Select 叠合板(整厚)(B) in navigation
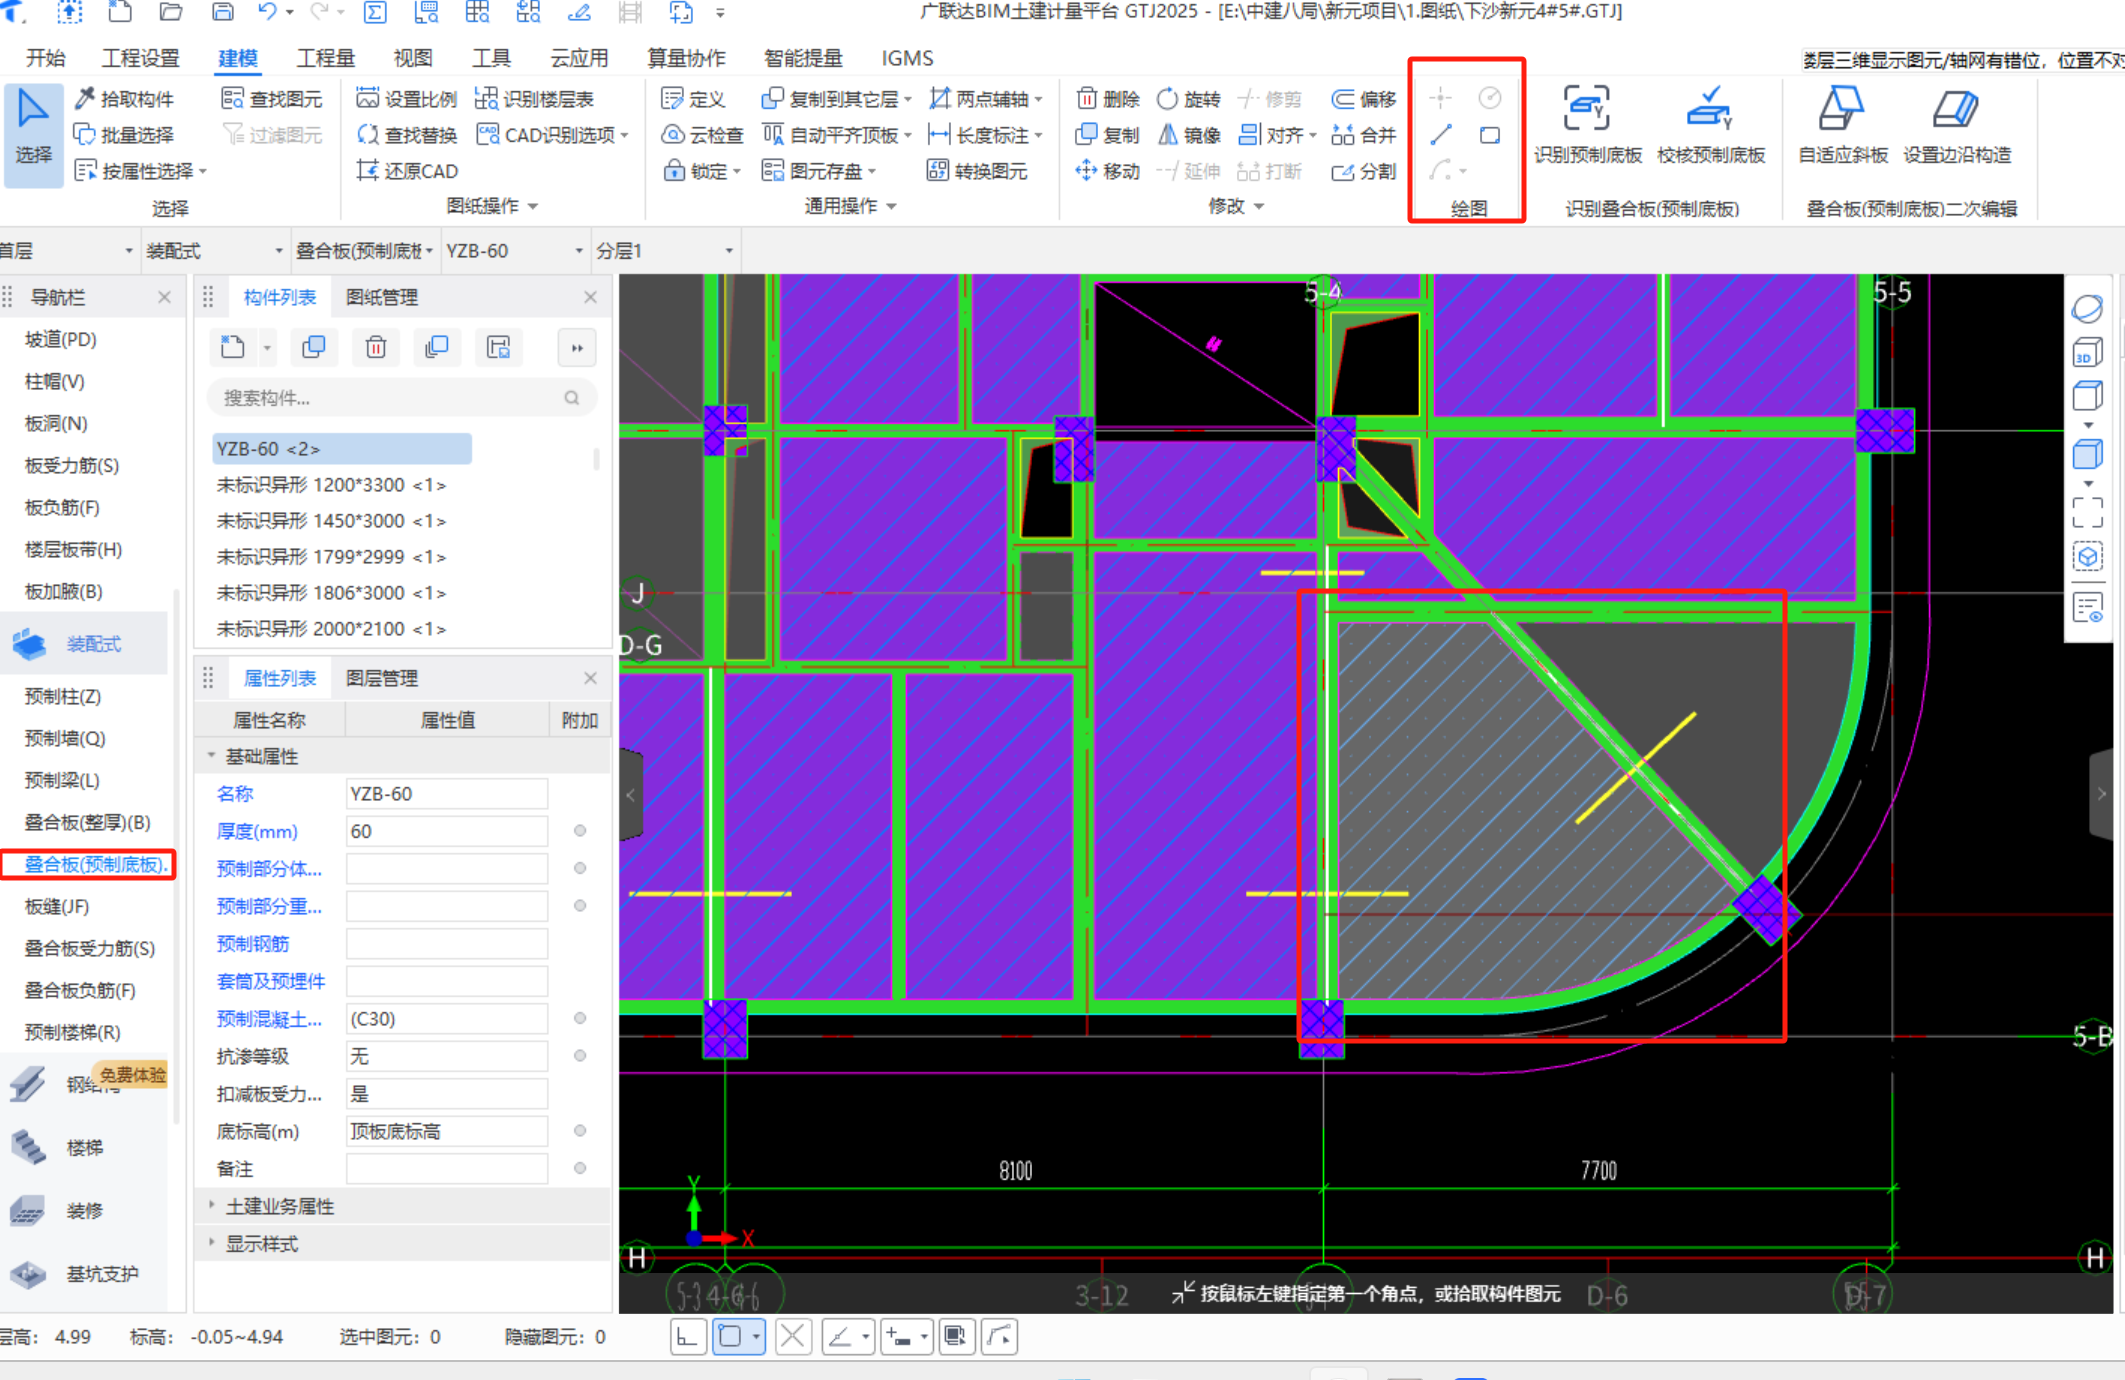 pos(88,822)
